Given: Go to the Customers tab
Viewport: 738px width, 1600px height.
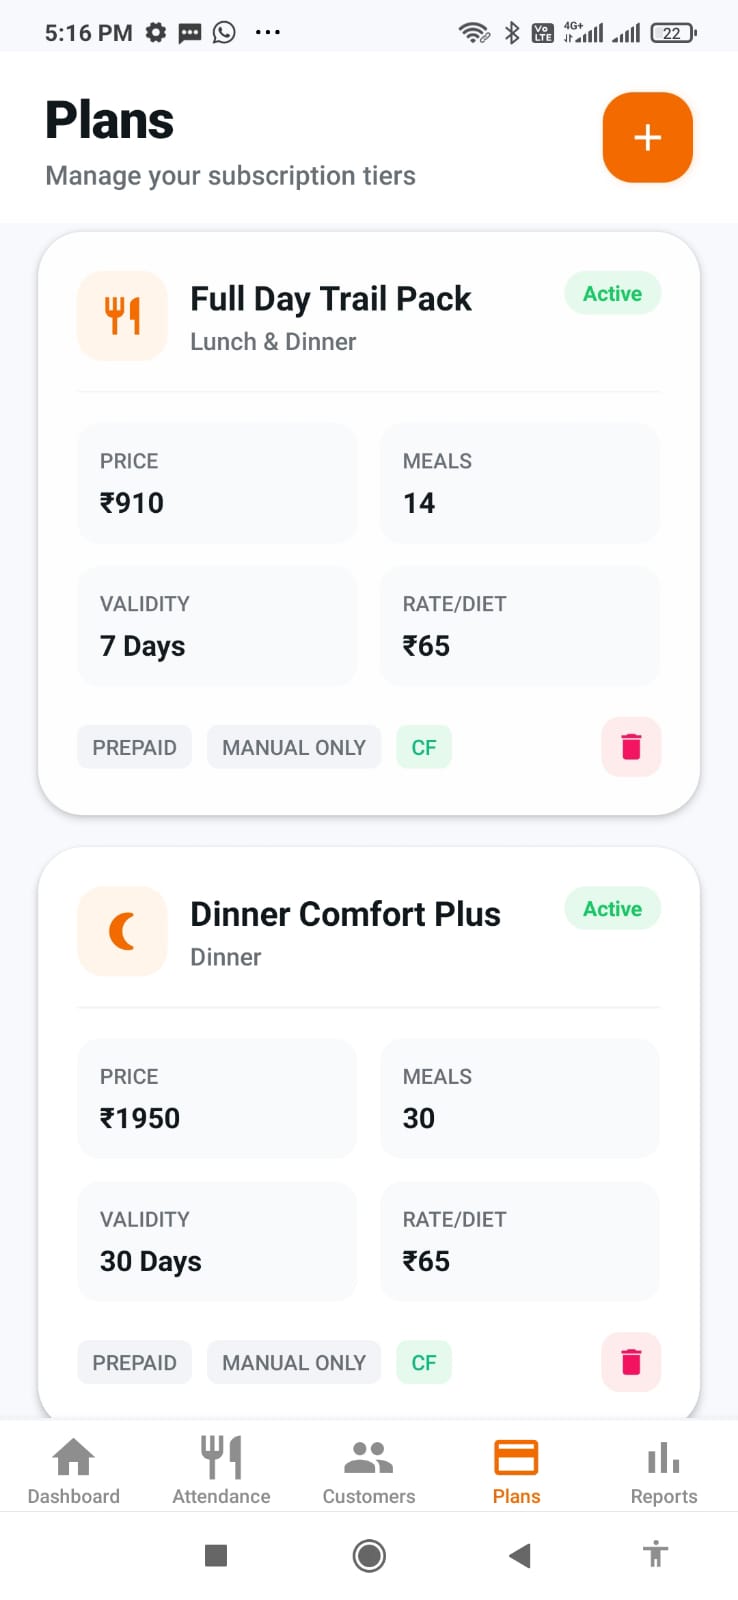Looking at the screenshot, I should (369, 1470).
